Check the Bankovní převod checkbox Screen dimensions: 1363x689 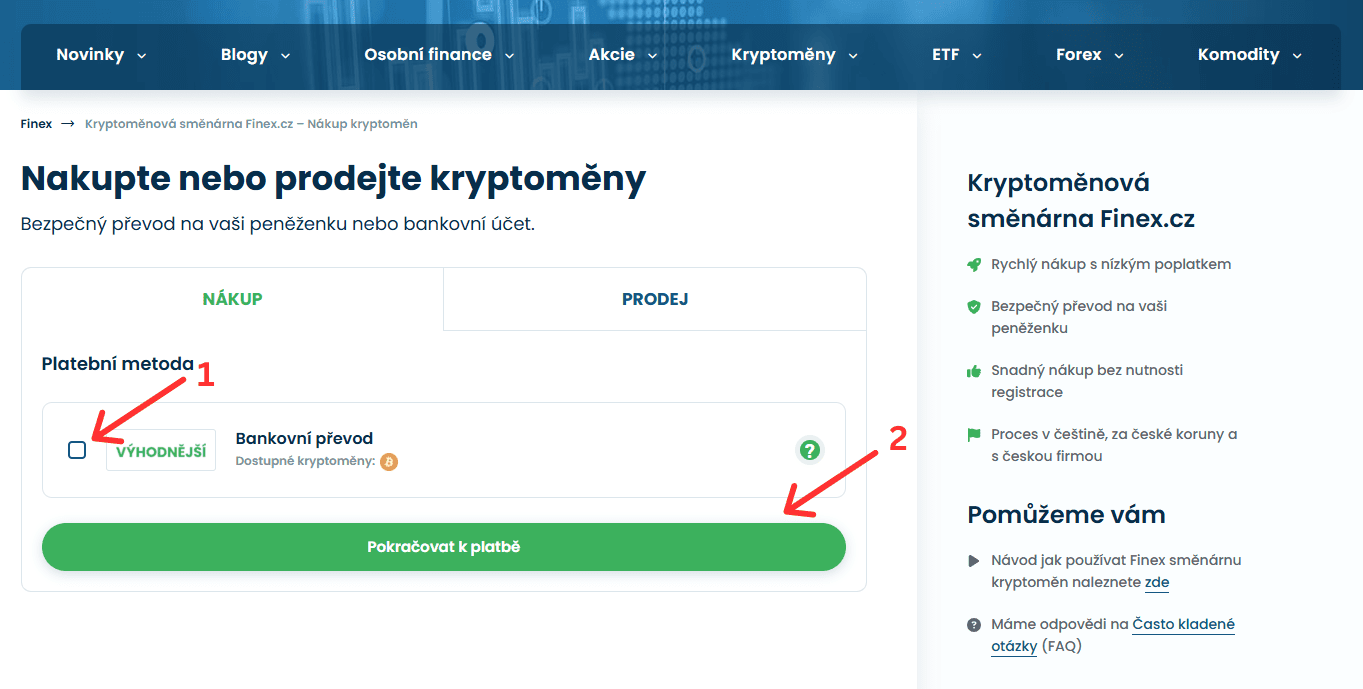point(77,450)
